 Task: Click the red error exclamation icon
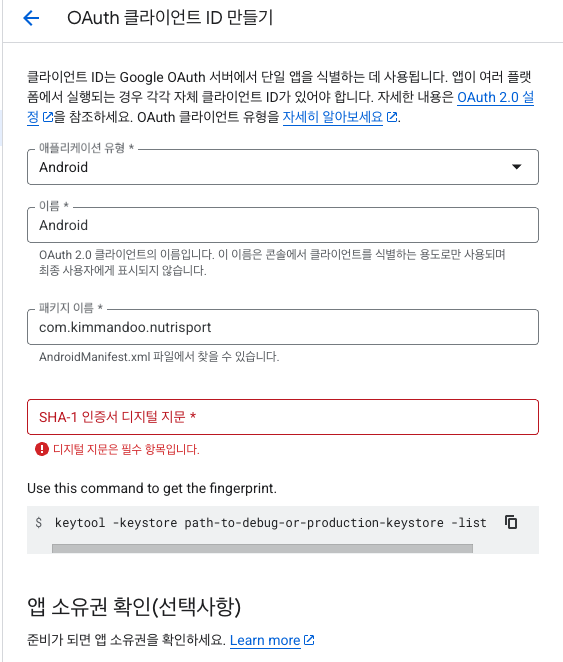click(42, 449)
